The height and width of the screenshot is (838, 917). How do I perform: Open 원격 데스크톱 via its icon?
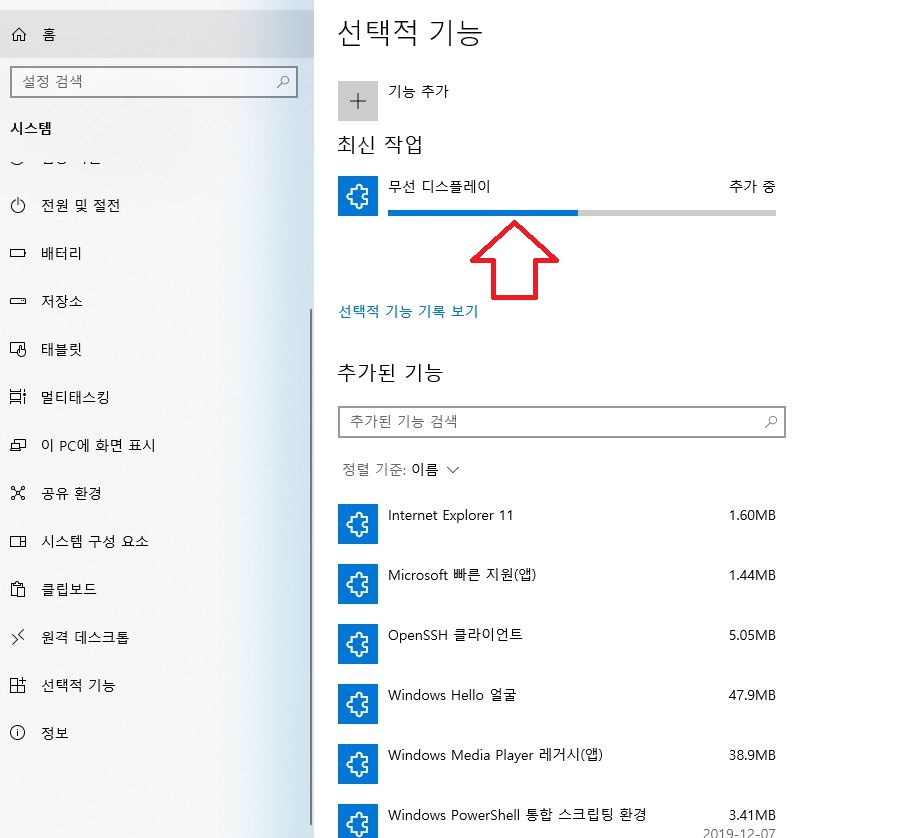tap(20, 637)
